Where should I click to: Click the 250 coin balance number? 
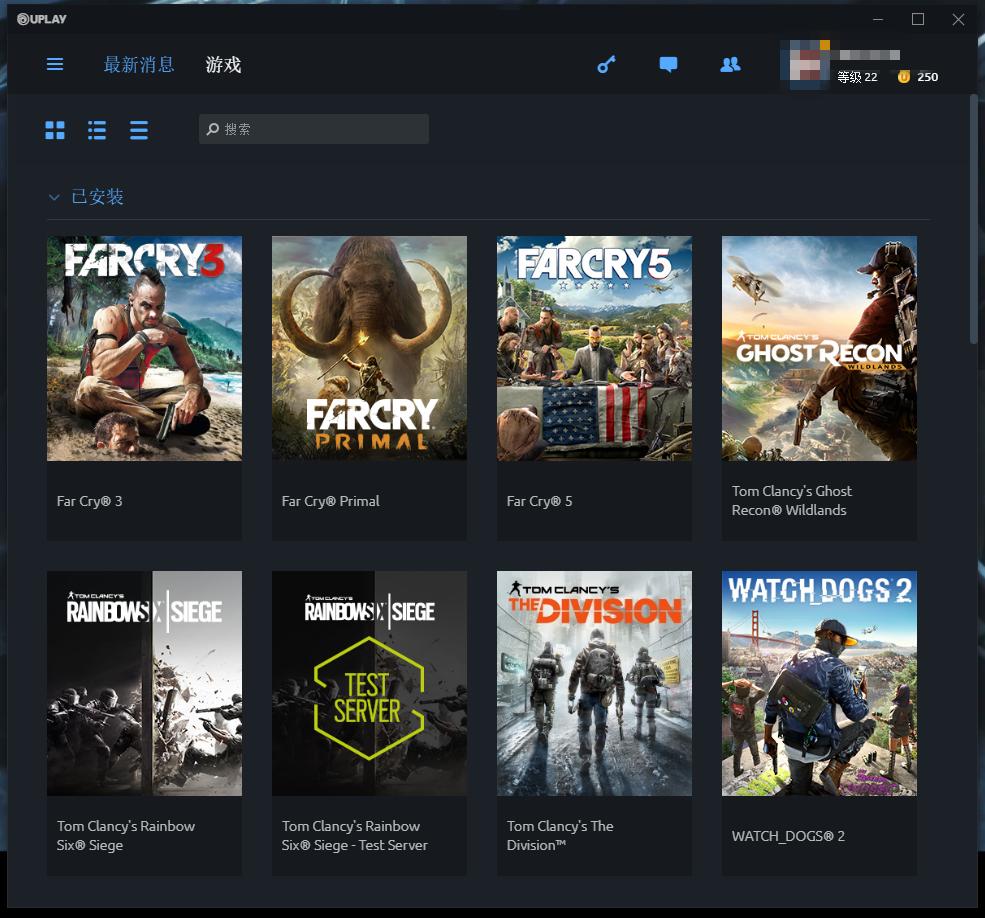[927, 77]
